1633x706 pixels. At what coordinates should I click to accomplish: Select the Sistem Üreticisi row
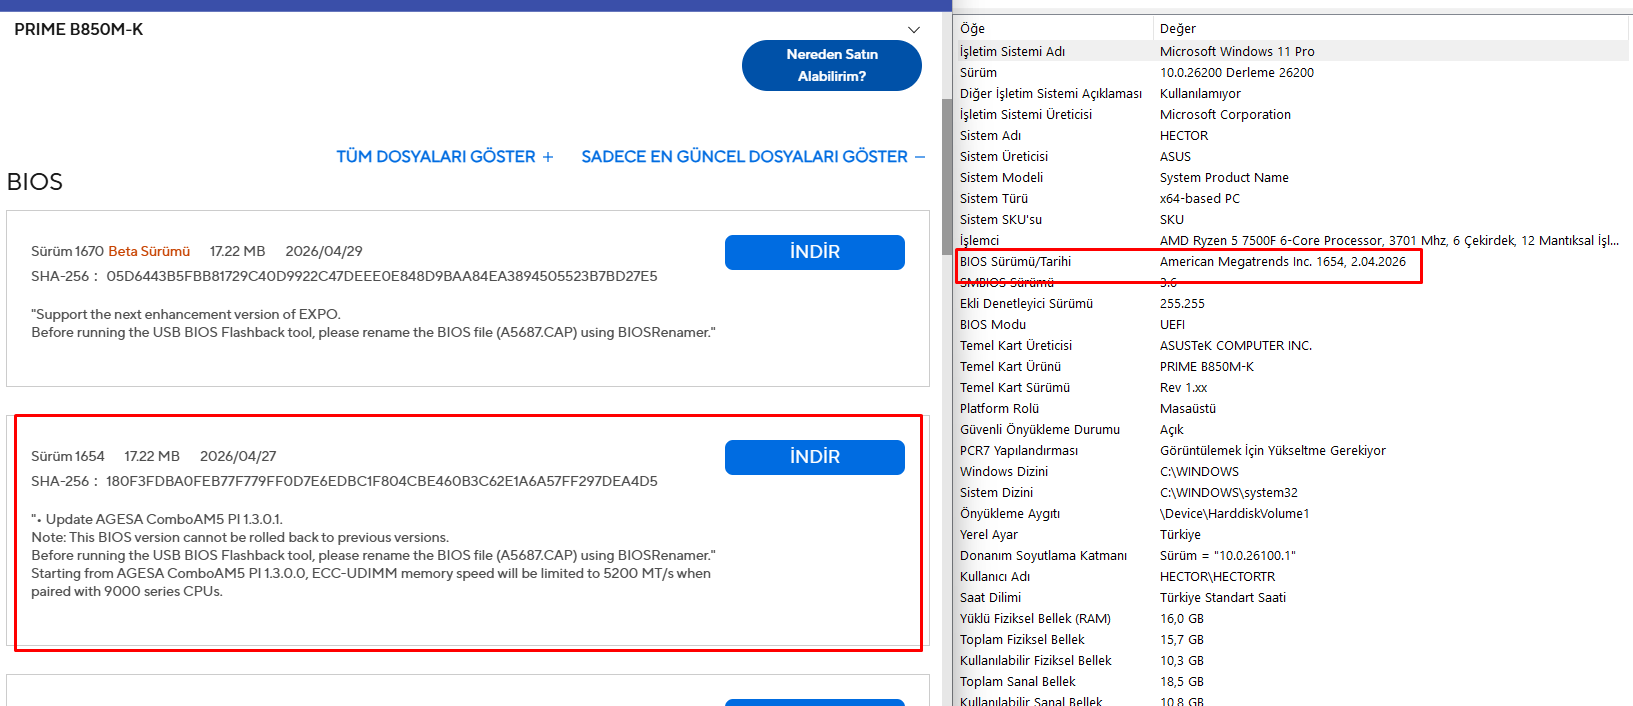[x=1292, y=156]
